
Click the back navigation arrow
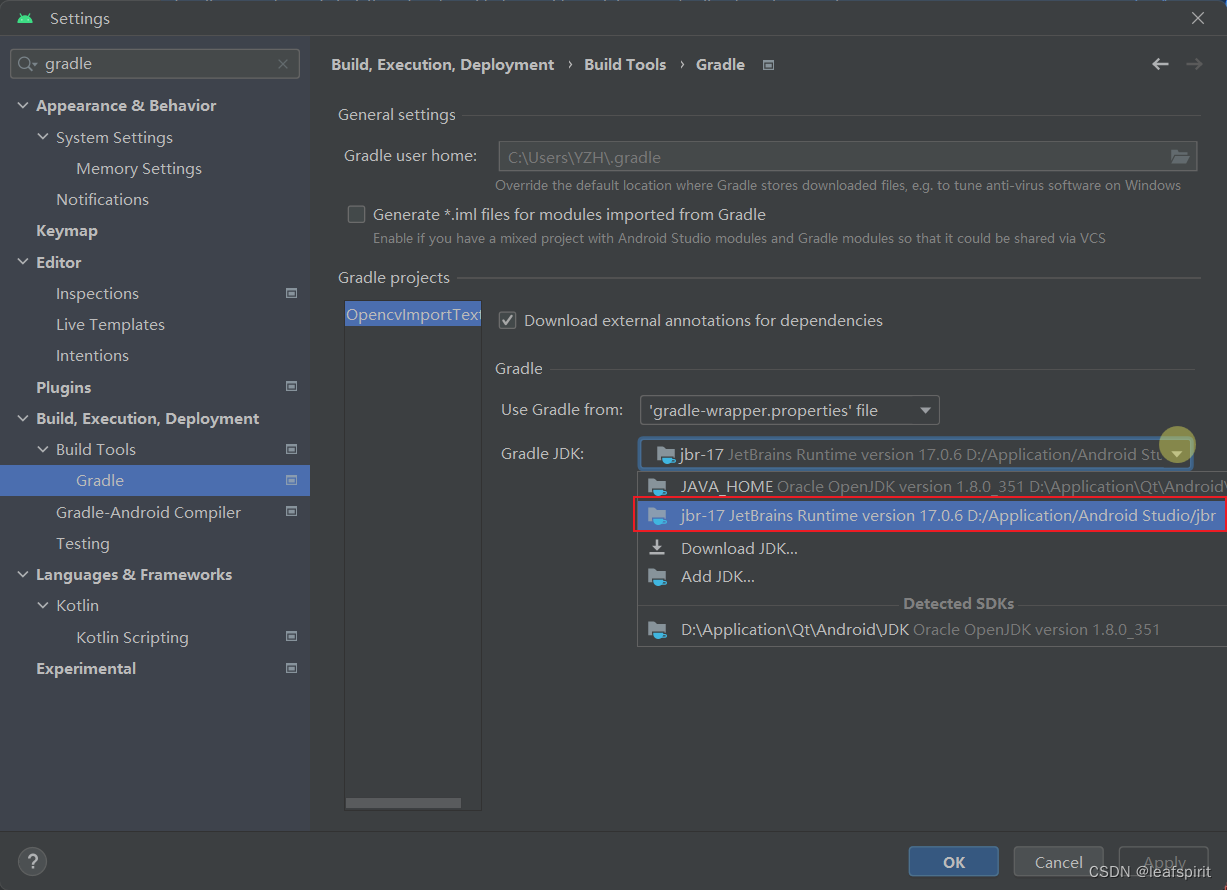(1160, 63)
